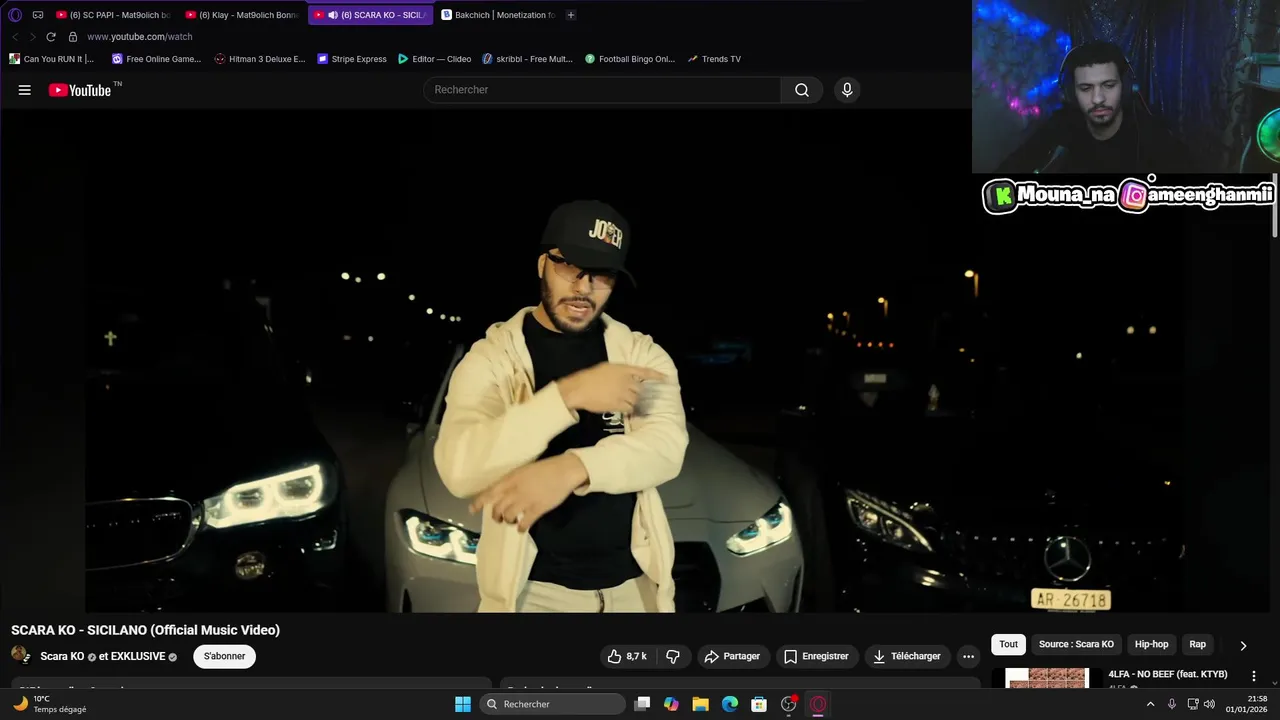The image size is (1280, 720).
Task: Open Trends TV bookmark
Action: coord(714,59)
